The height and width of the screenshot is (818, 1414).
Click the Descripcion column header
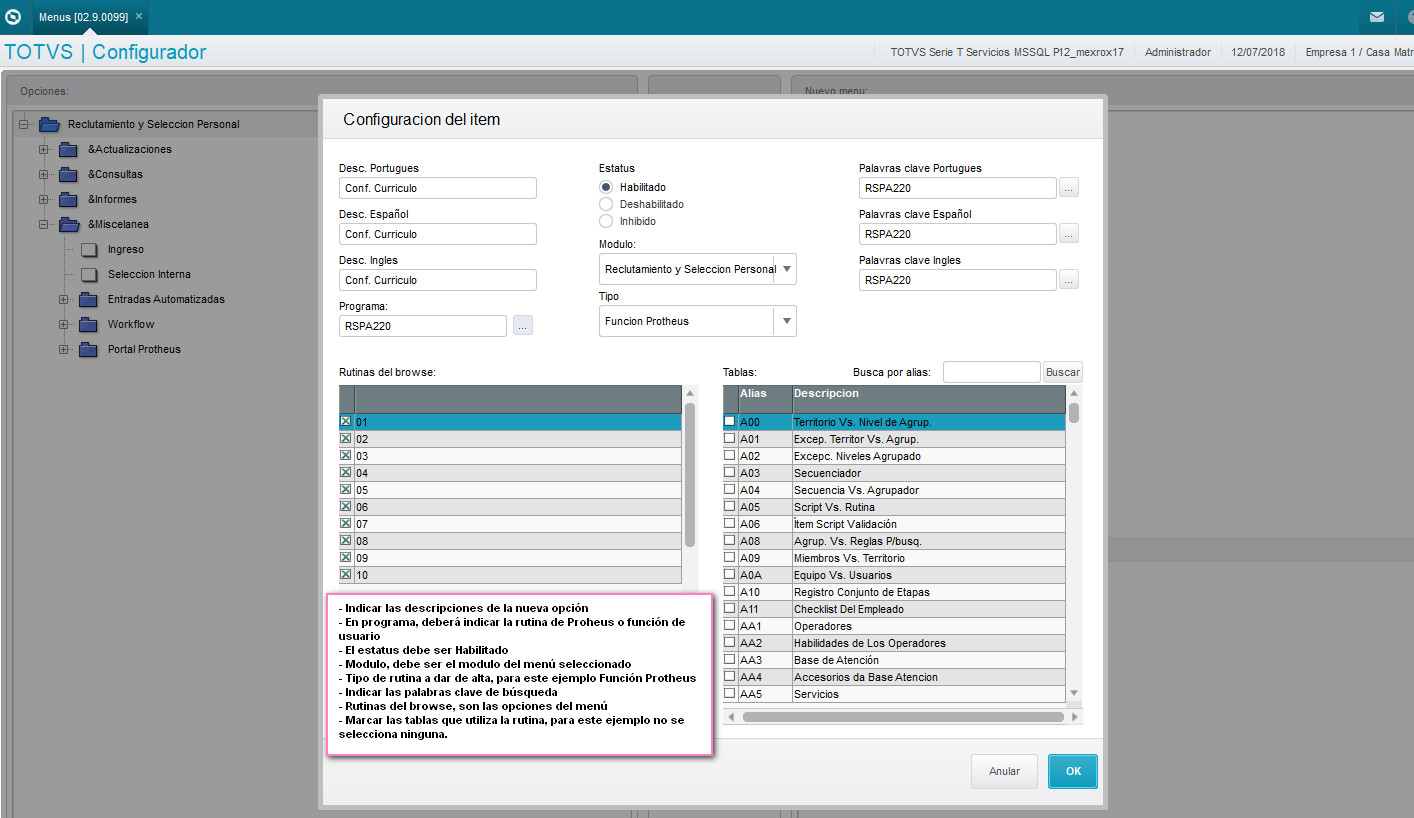tap(929, 399)
